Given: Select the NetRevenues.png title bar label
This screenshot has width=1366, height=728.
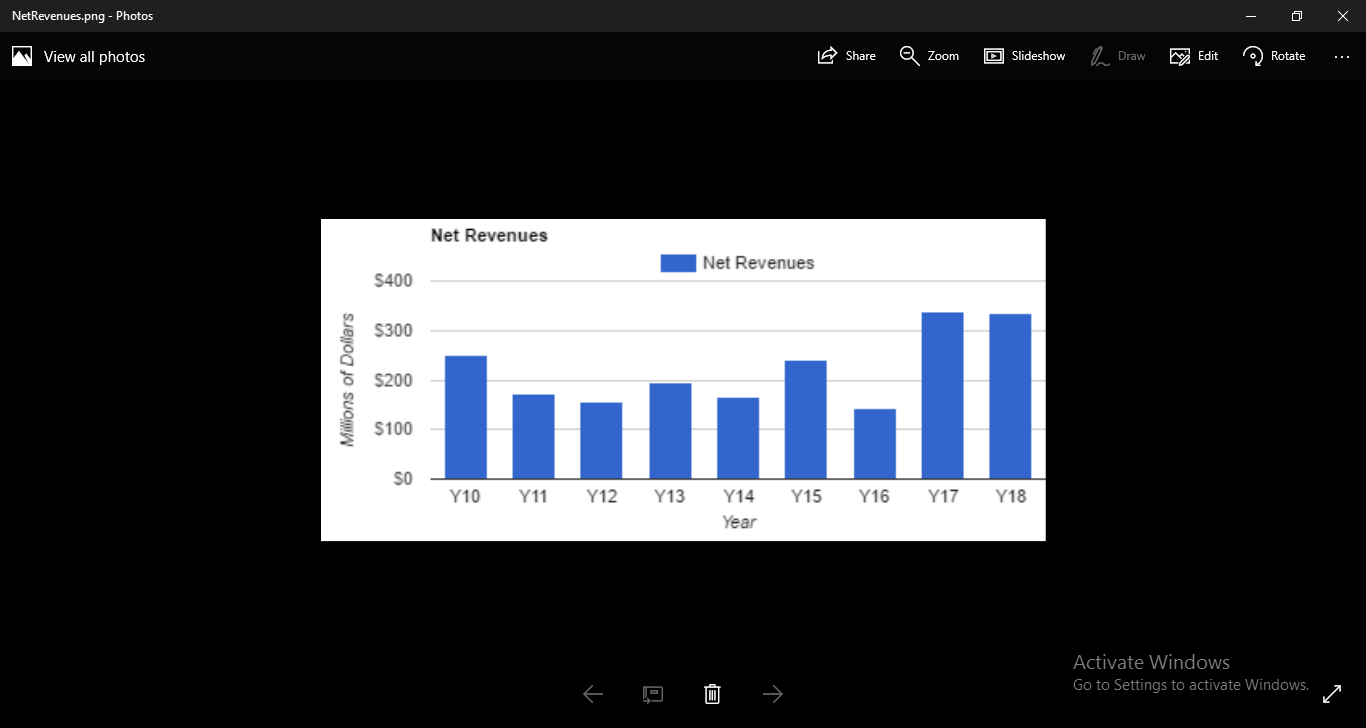Looking at the screenshot, I should coord(83,15).
